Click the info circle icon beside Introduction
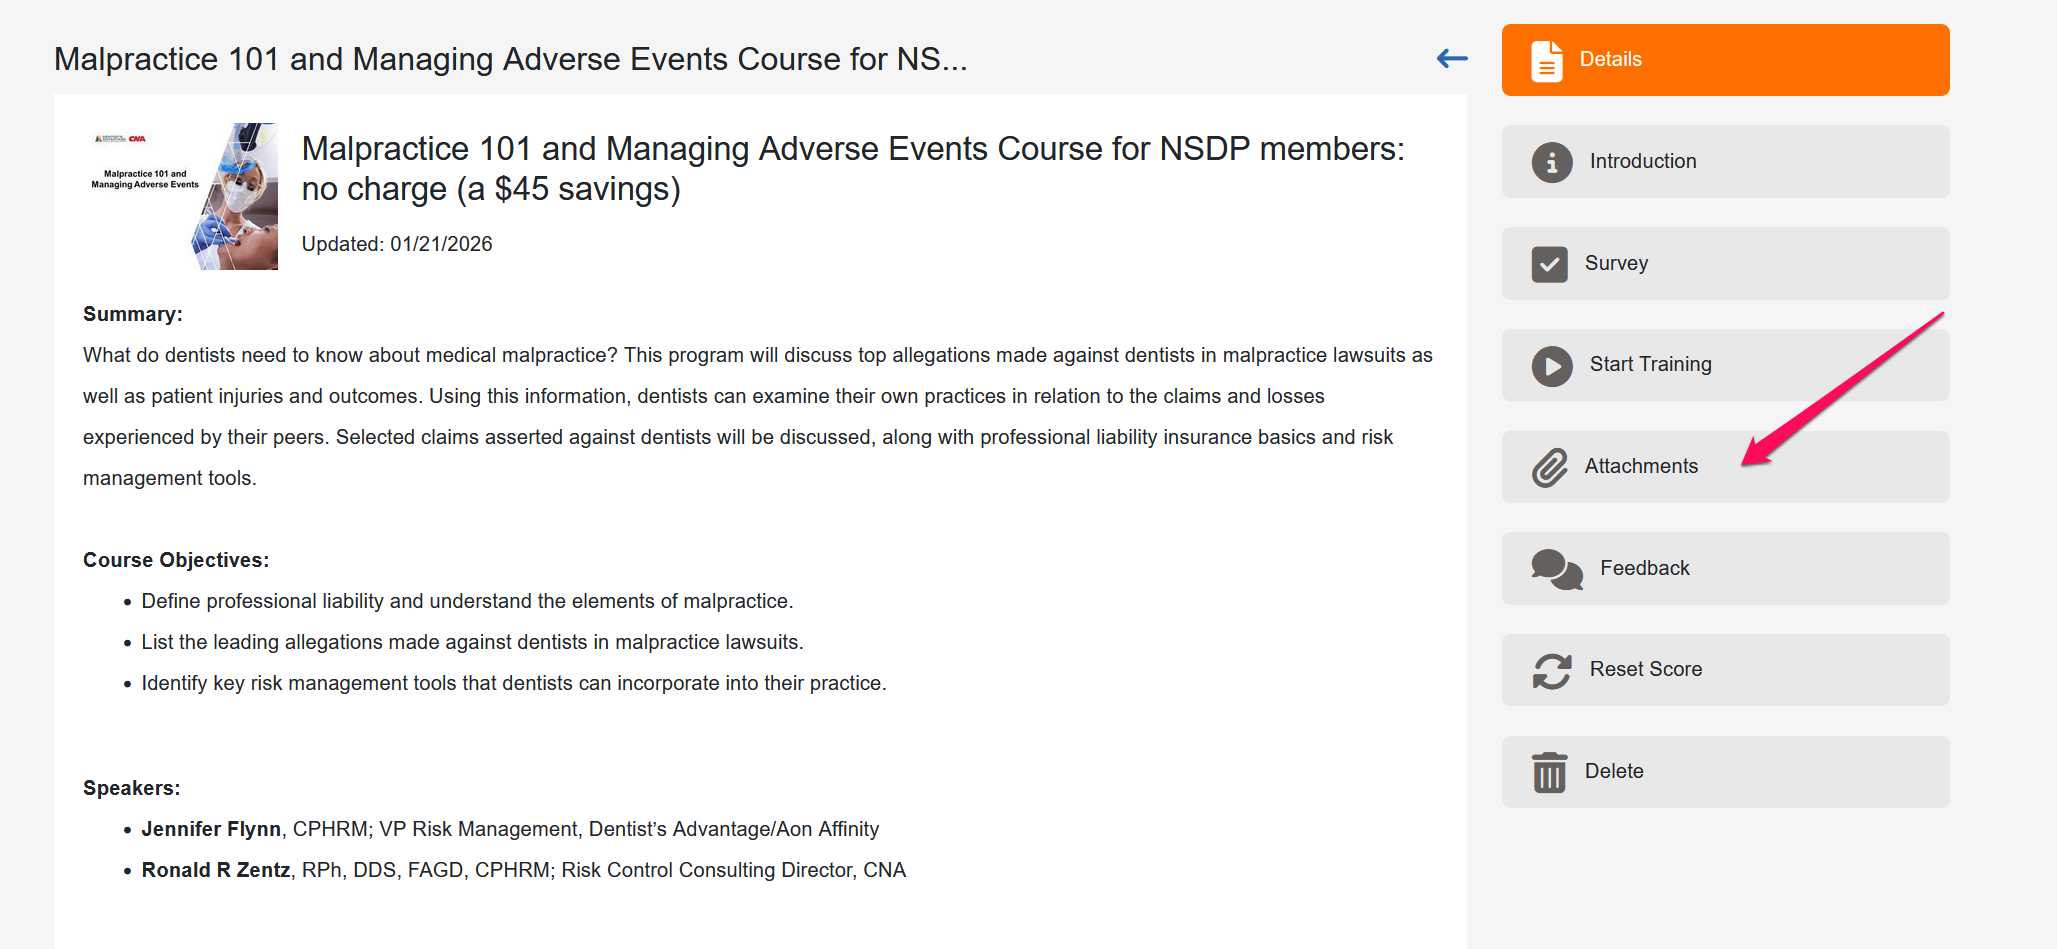The image size is (2057, 949). pyautogui.click(x=1552, y=162)
